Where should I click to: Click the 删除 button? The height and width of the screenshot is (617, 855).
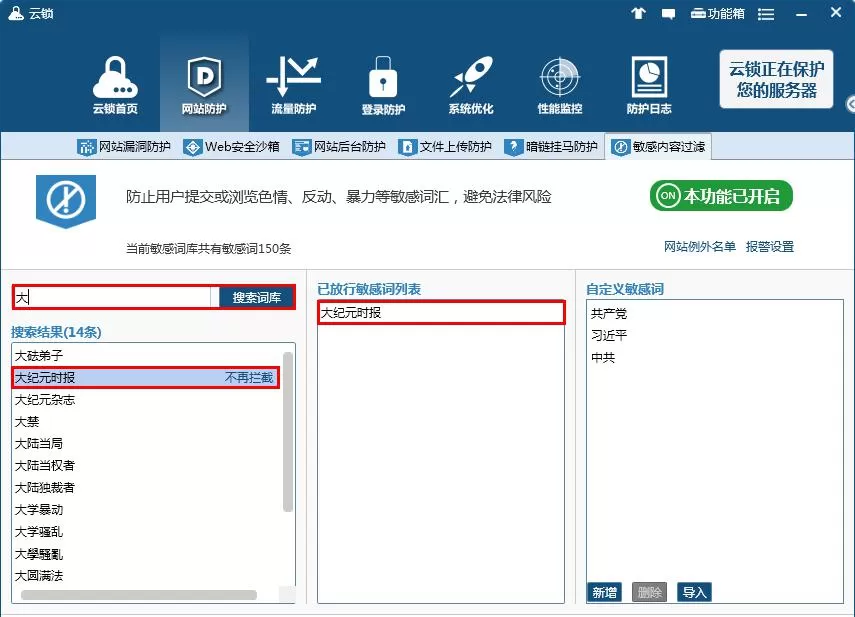tap(649, 592)
